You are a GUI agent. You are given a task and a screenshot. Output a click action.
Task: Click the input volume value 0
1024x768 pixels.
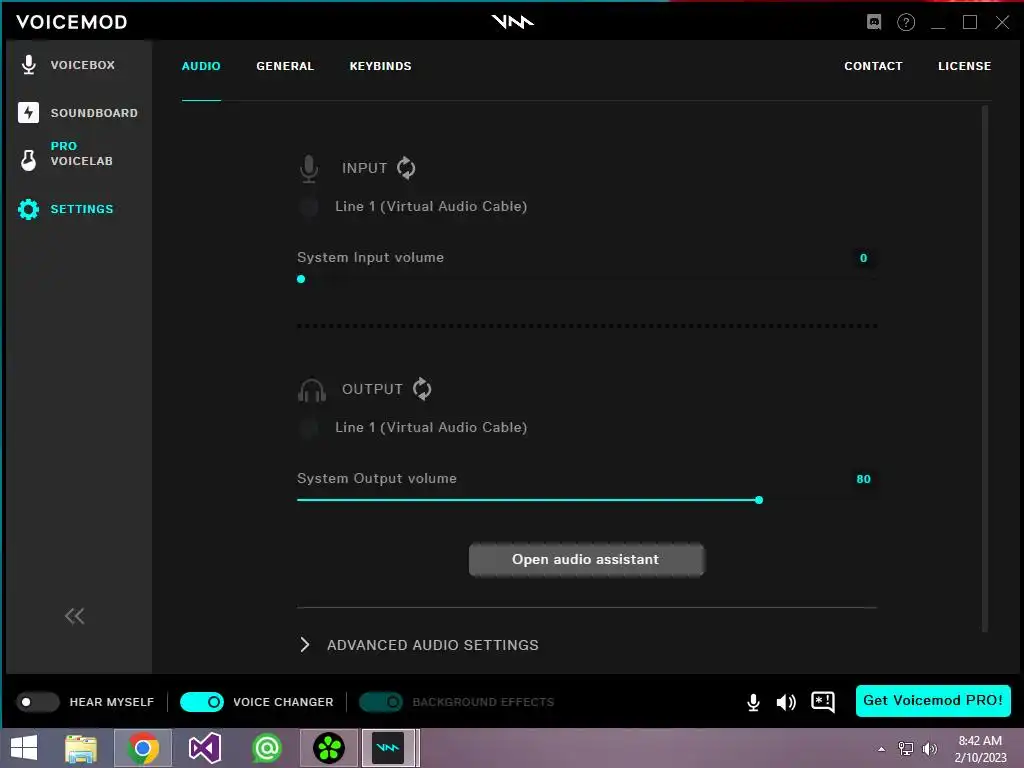[x=863, y=258]
